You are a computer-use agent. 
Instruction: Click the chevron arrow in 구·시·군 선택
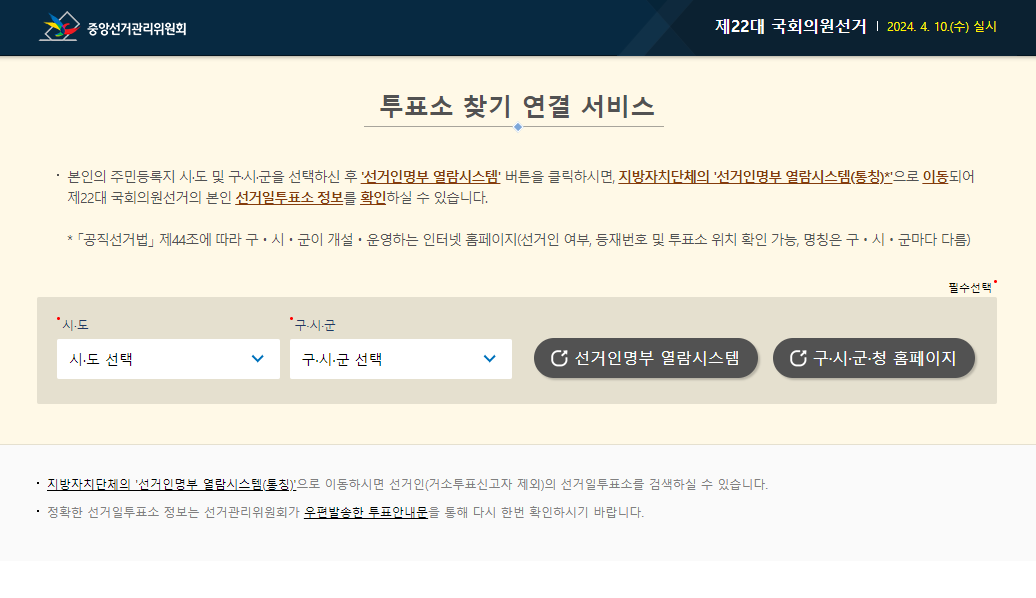point(490,359)
